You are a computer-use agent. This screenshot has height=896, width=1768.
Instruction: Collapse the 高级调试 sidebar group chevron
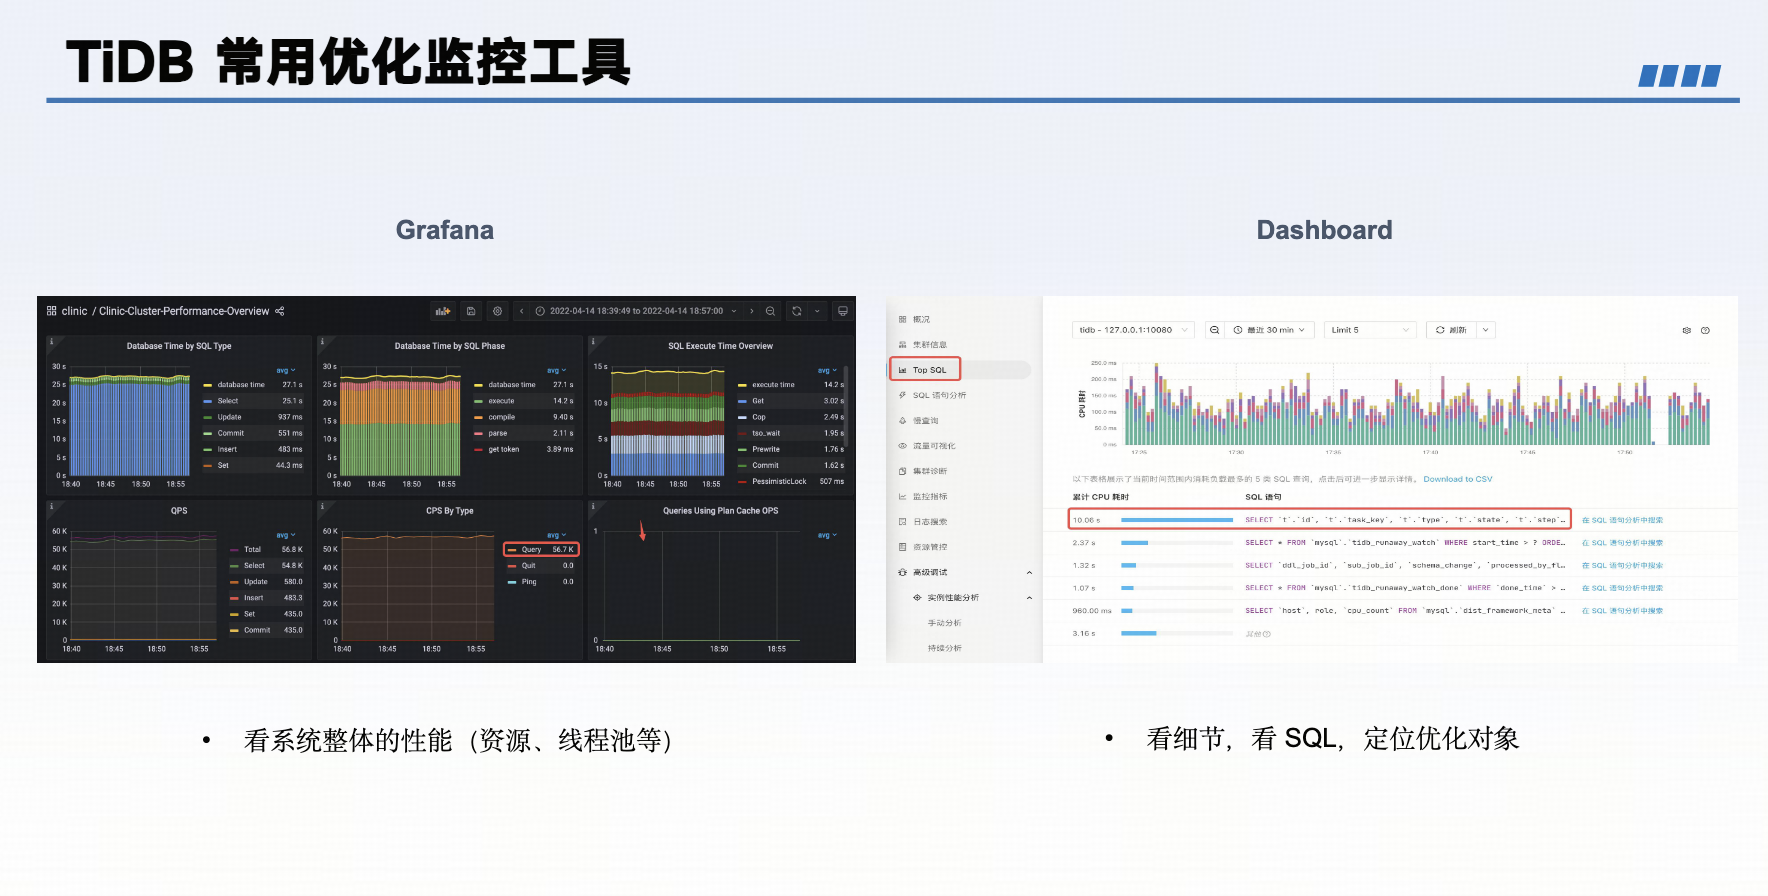(x=1029, y=573)
